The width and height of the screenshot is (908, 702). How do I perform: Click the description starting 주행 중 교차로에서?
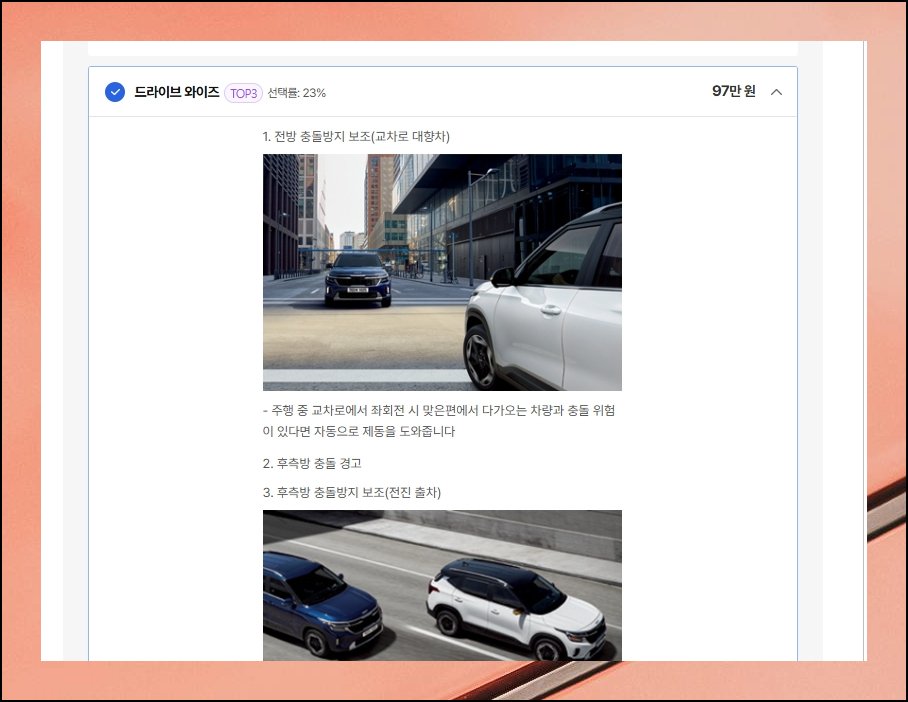(x=439, y=421)
